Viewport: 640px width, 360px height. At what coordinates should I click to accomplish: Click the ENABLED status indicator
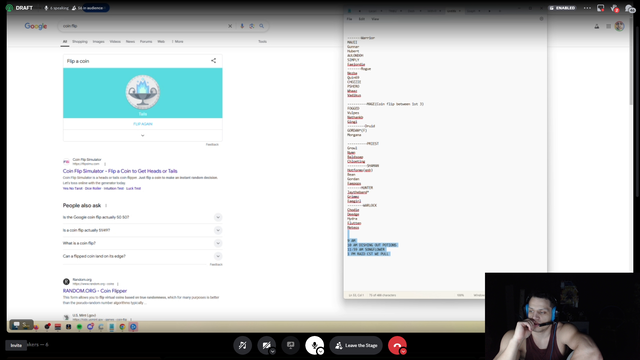click(562, 8)
